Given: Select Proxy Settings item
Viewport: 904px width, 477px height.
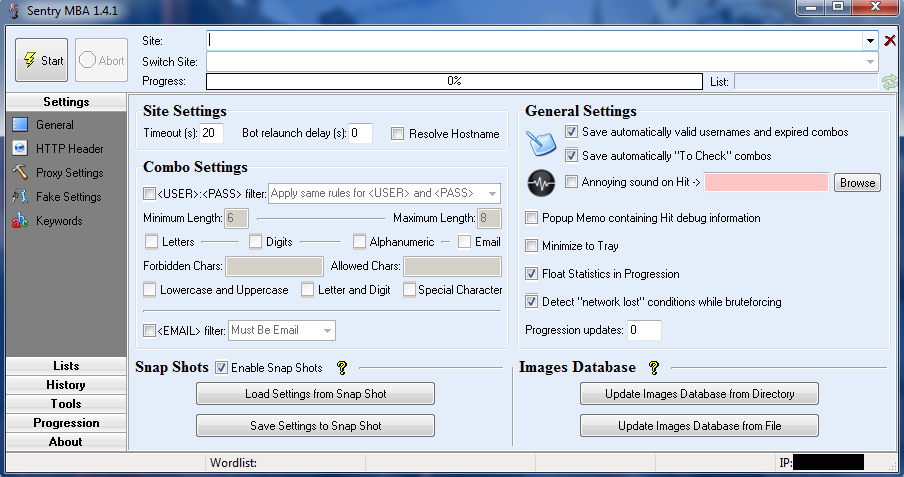Looking at the screenshot, I should (x=70, y=172).
